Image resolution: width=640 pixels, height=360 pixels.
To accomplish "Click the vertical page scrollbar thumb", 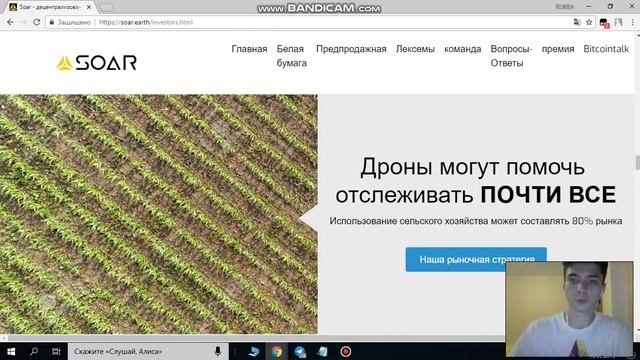I will coord(637,162).
